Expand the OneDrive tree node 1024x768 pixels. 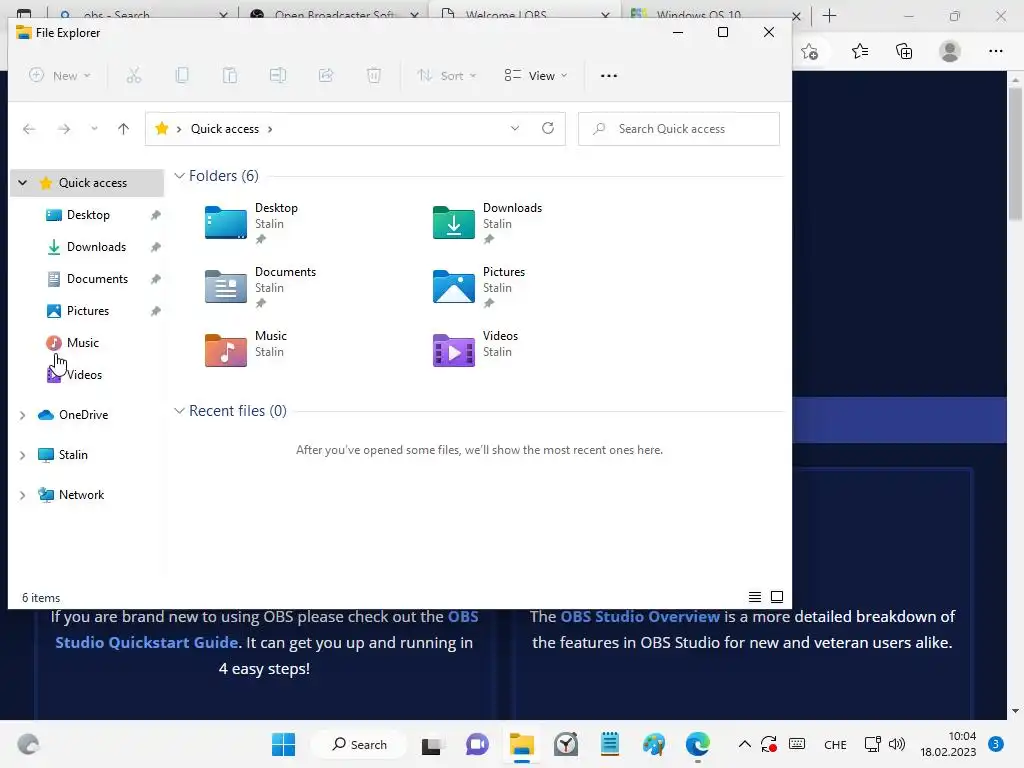pyautogui.click(x=23, y=415)
